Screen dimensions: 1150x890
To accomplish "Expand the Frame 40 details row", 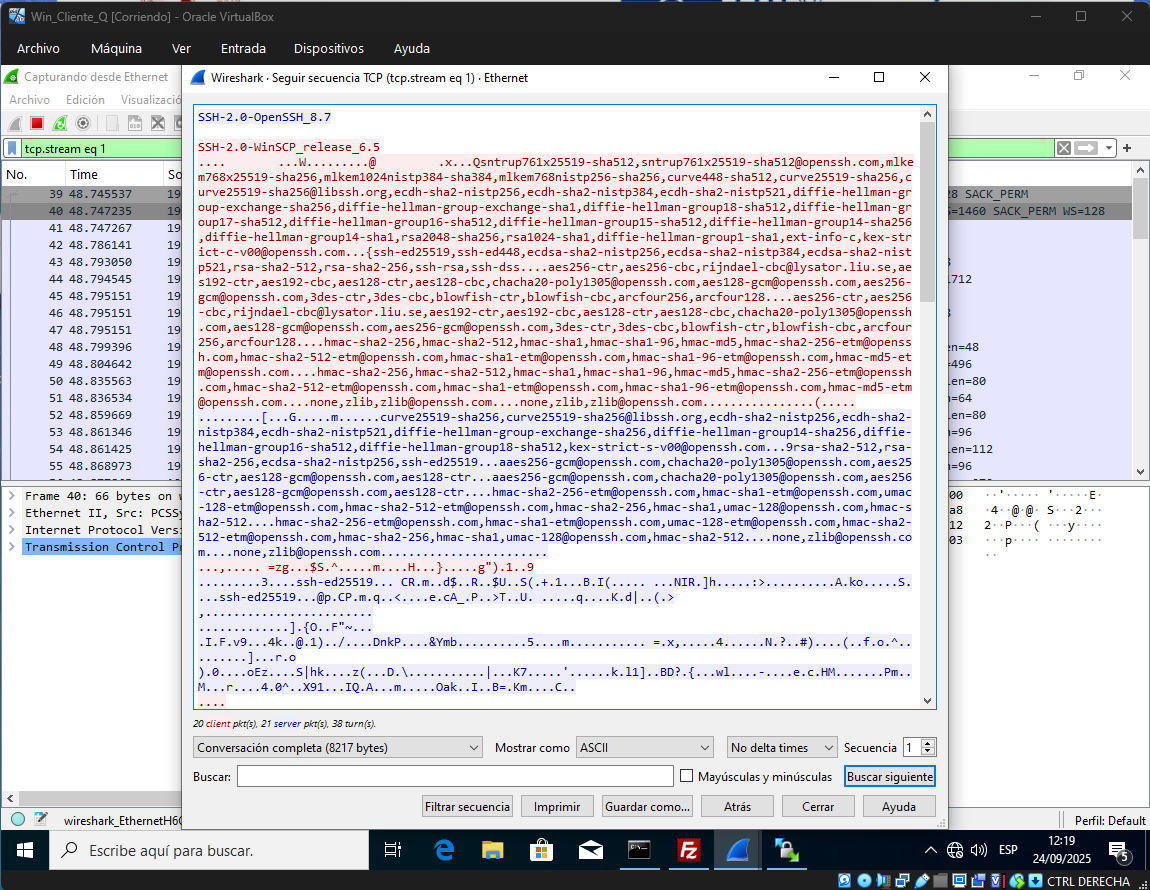I will pos(12,496).
